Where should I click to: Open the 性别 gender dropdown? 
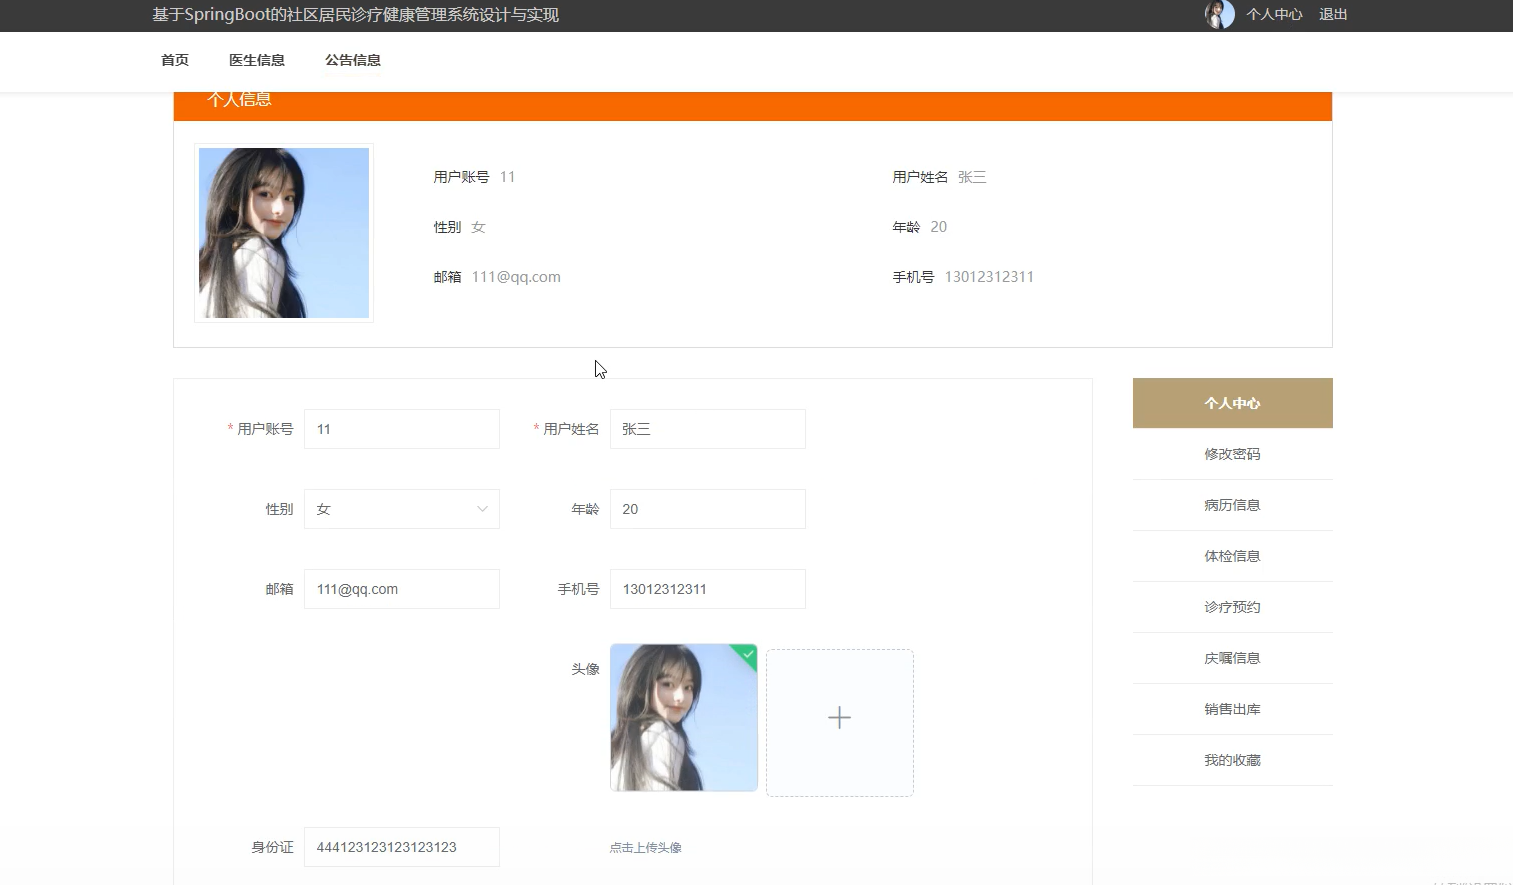[x=400, y=509]
